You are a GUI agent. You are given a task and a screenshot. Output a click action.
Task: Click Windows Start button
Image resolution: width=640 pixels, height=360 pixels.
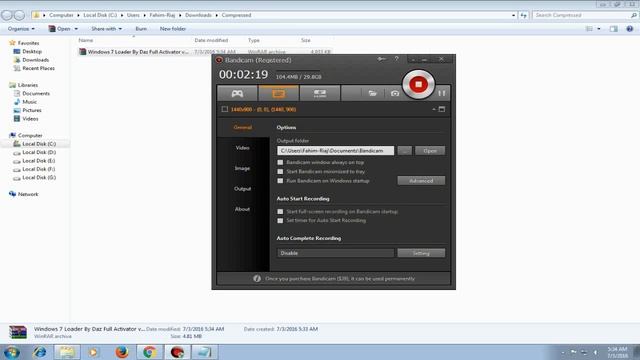click(11, 352)
